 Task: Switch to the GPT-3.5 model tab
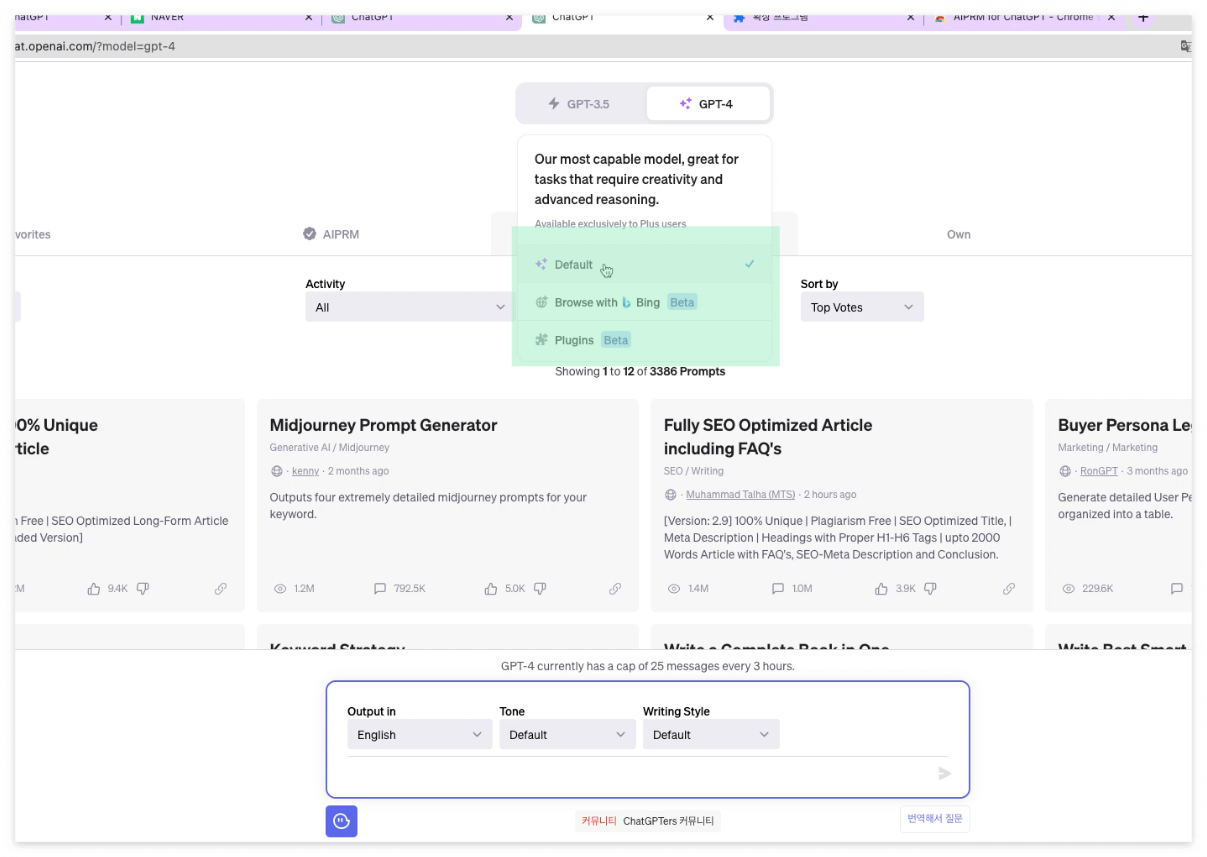tap(580, 104)
